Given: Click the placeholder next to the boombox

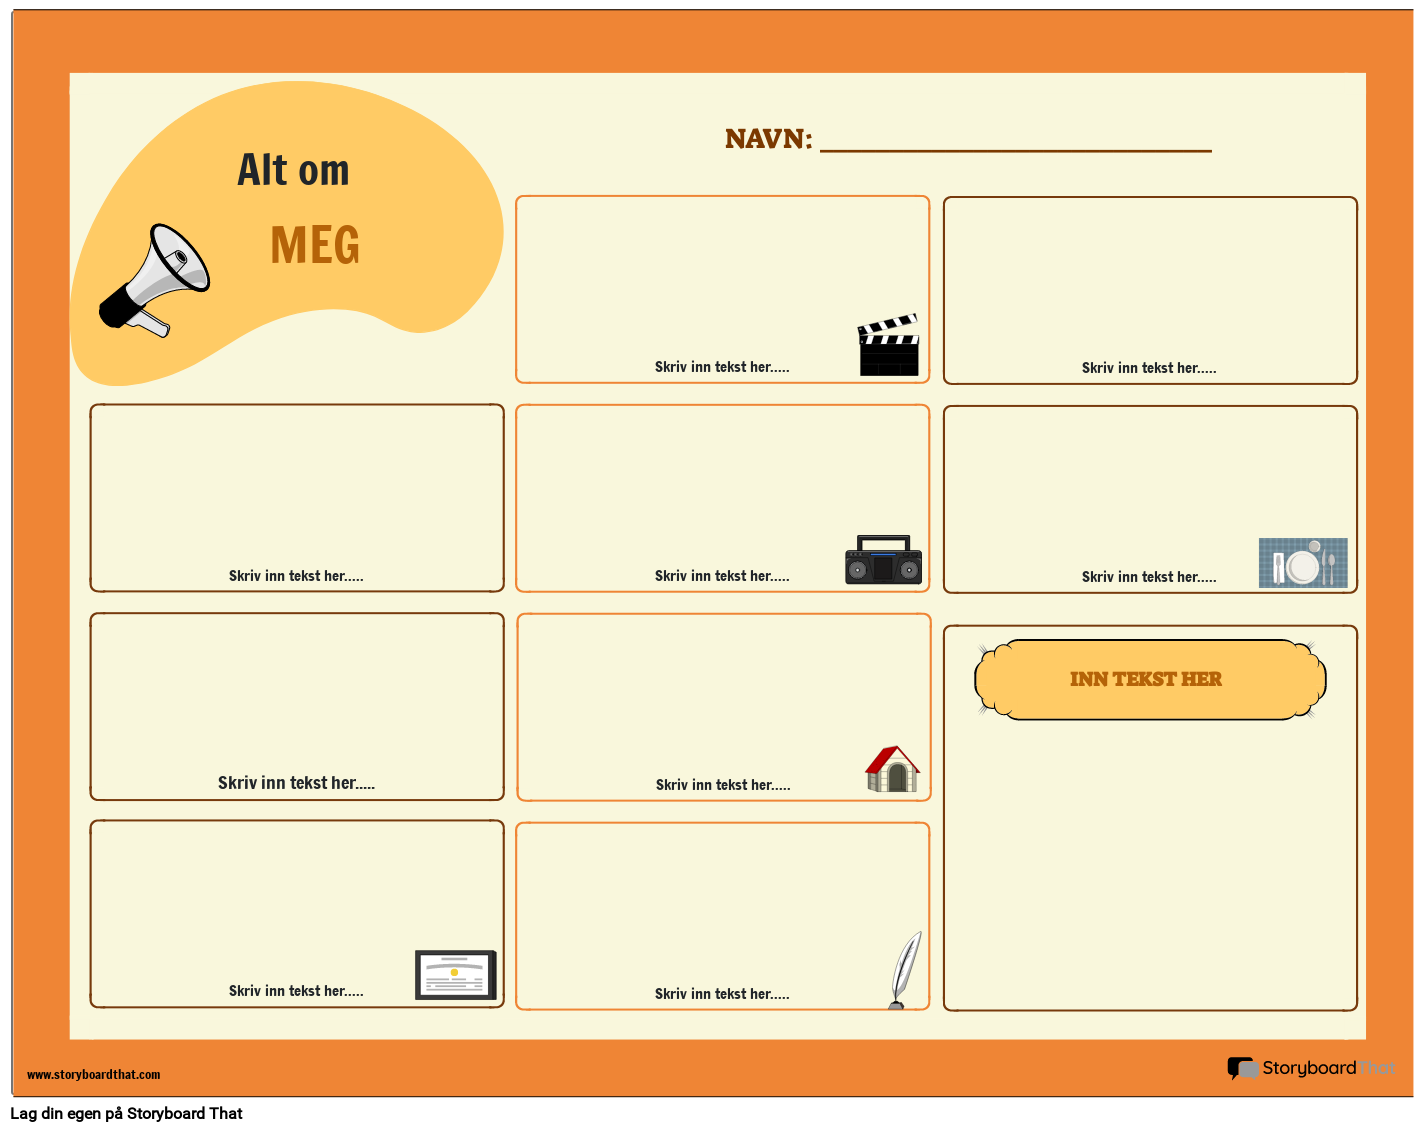Looking at the screenshot, I should 722,575.
